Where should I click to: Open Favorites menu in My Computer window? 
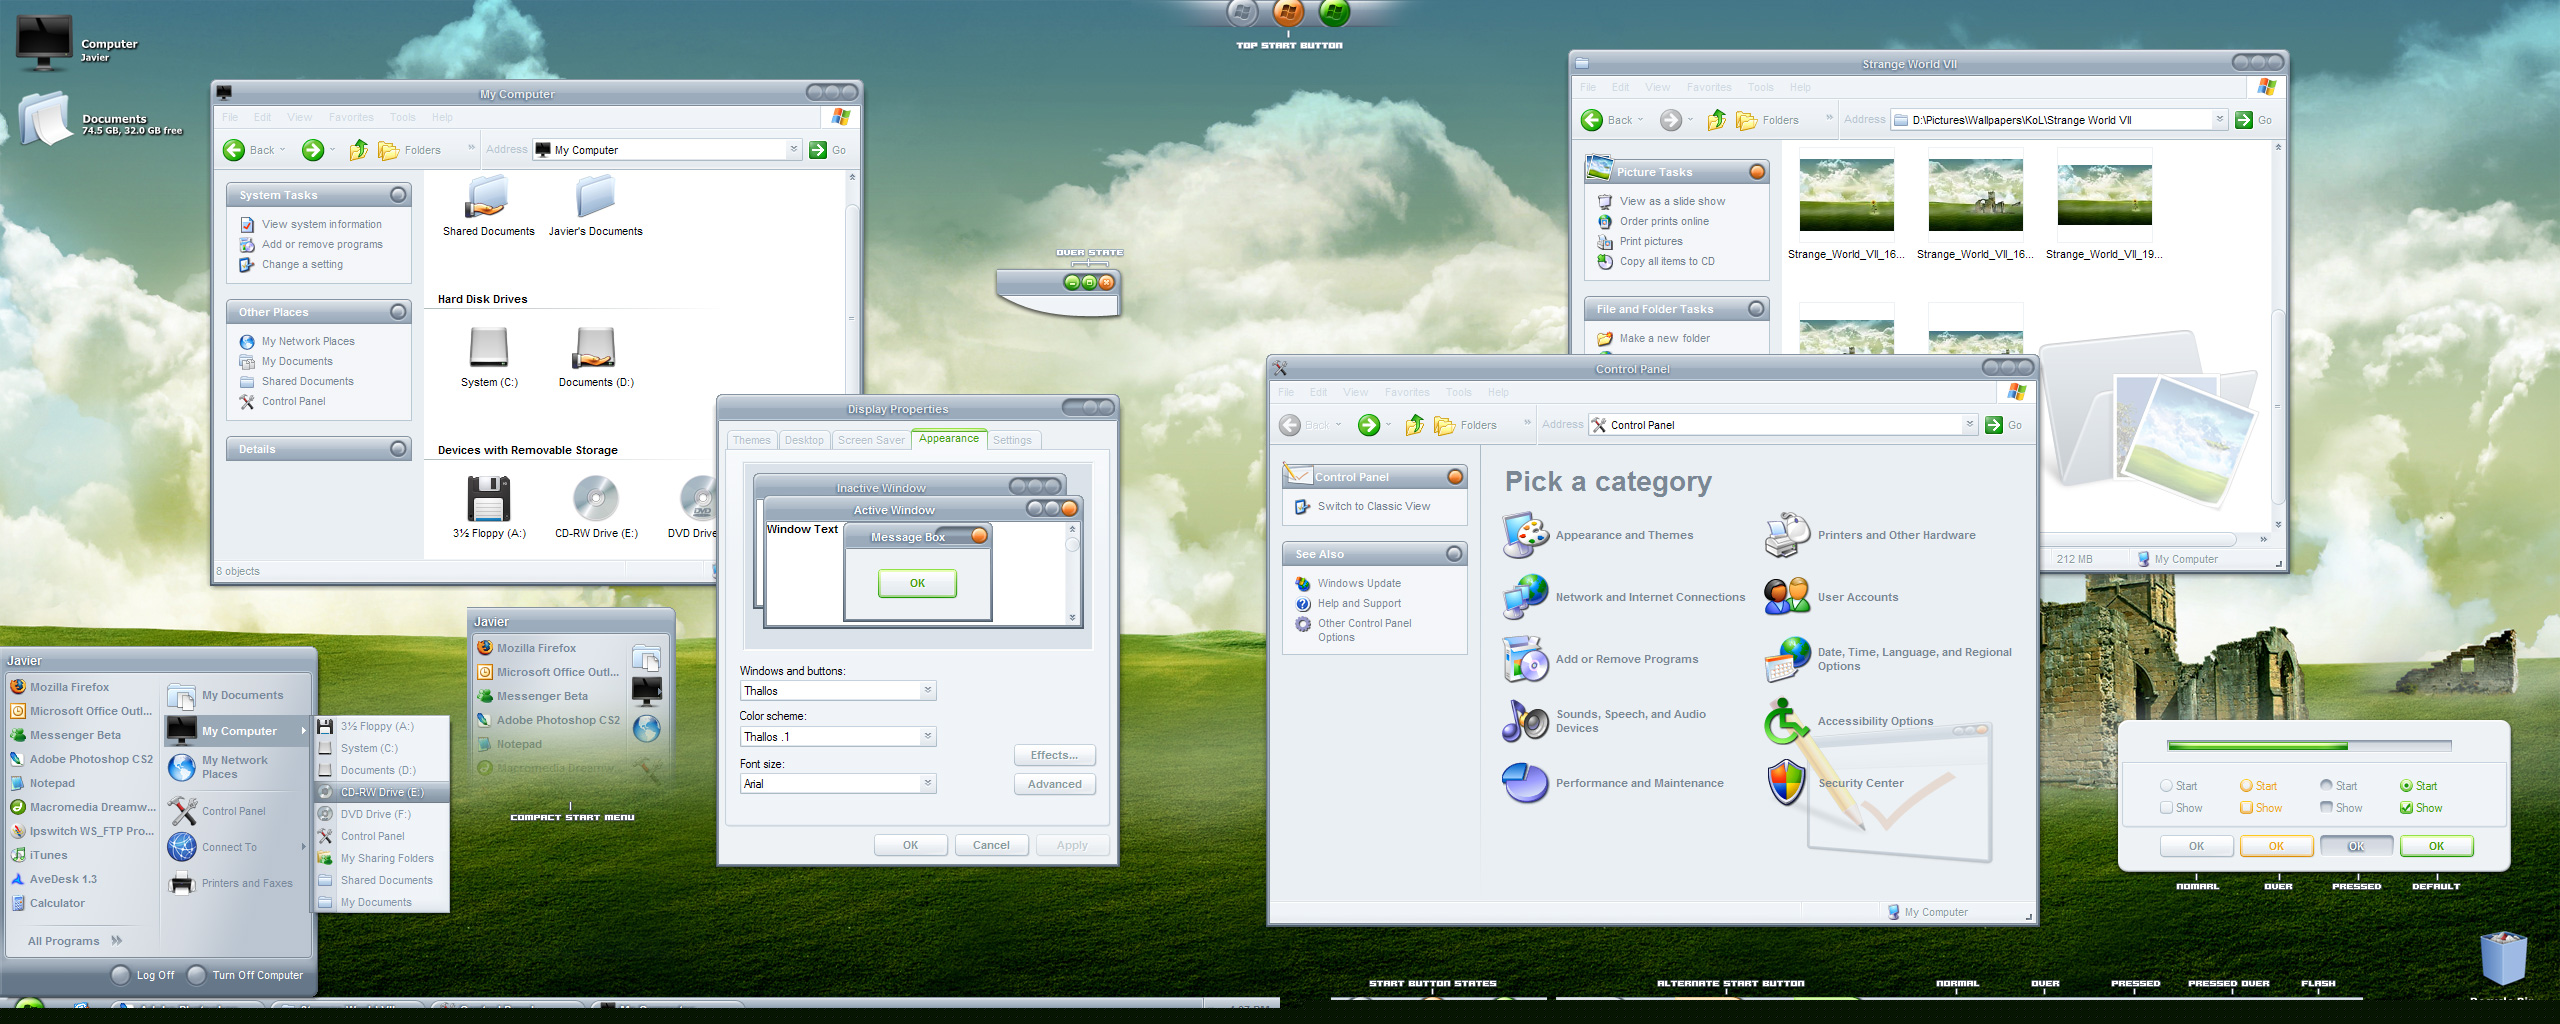(x=351, y=117)
